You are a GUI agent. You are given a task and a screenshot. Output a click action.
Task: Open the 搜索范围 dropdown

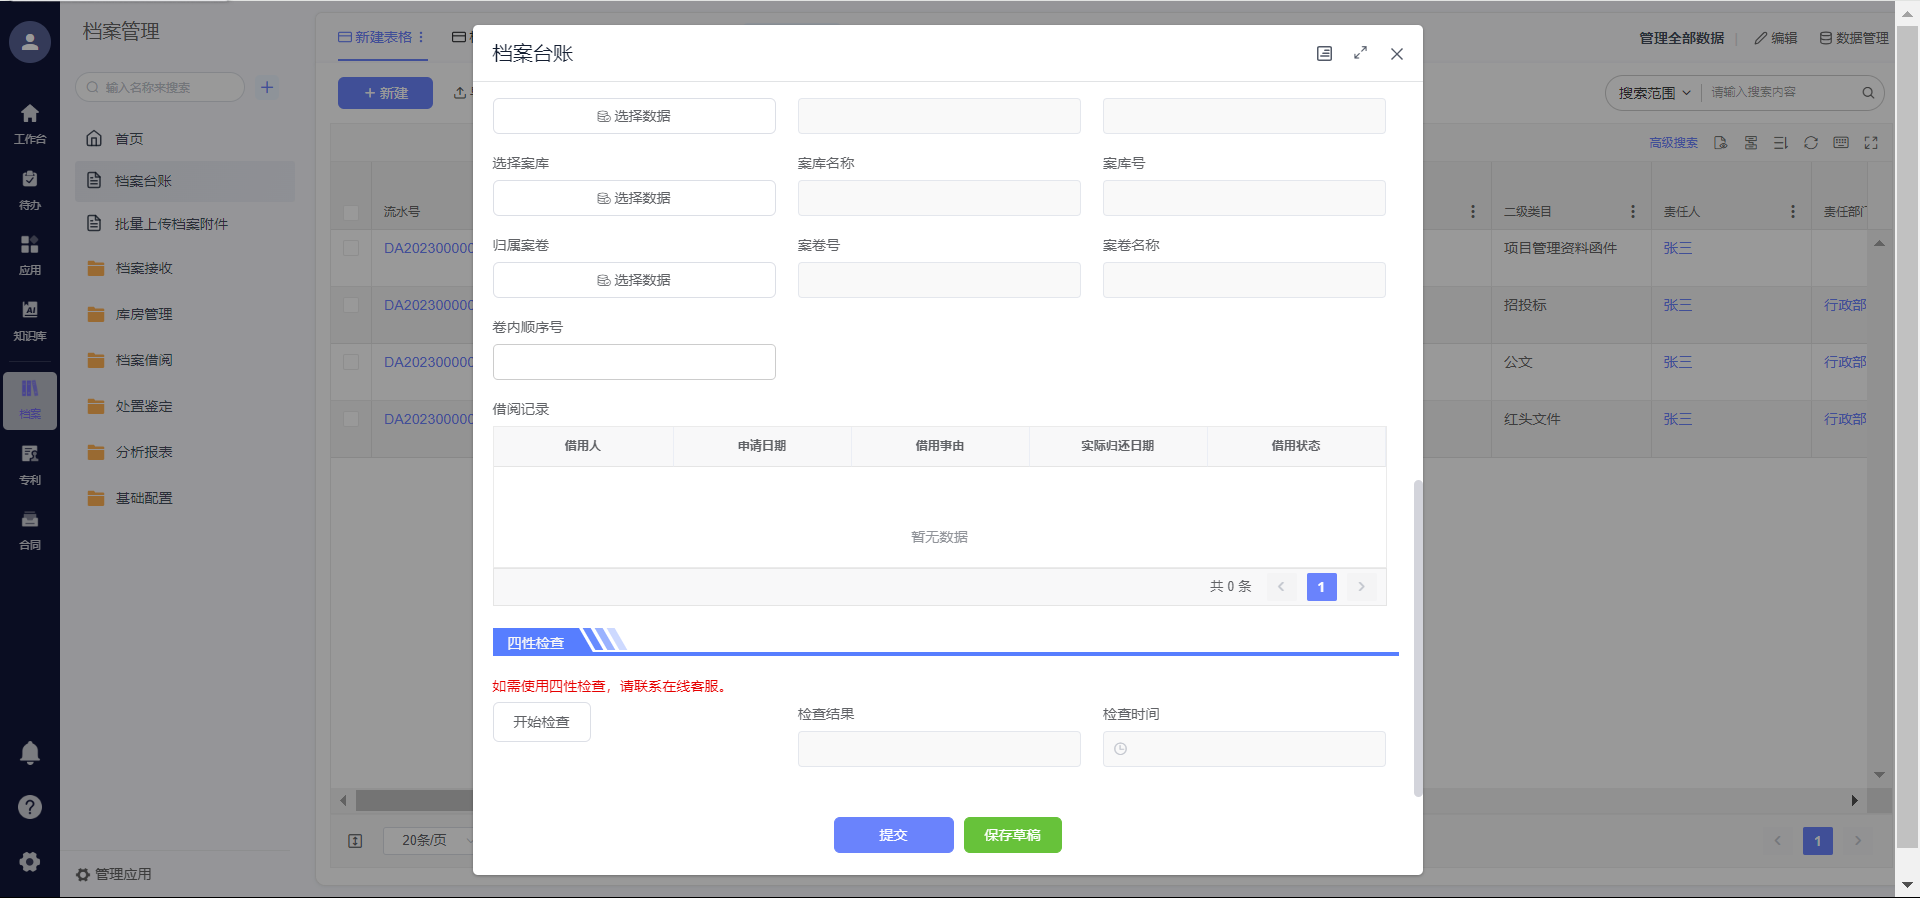pos(1654,93)
